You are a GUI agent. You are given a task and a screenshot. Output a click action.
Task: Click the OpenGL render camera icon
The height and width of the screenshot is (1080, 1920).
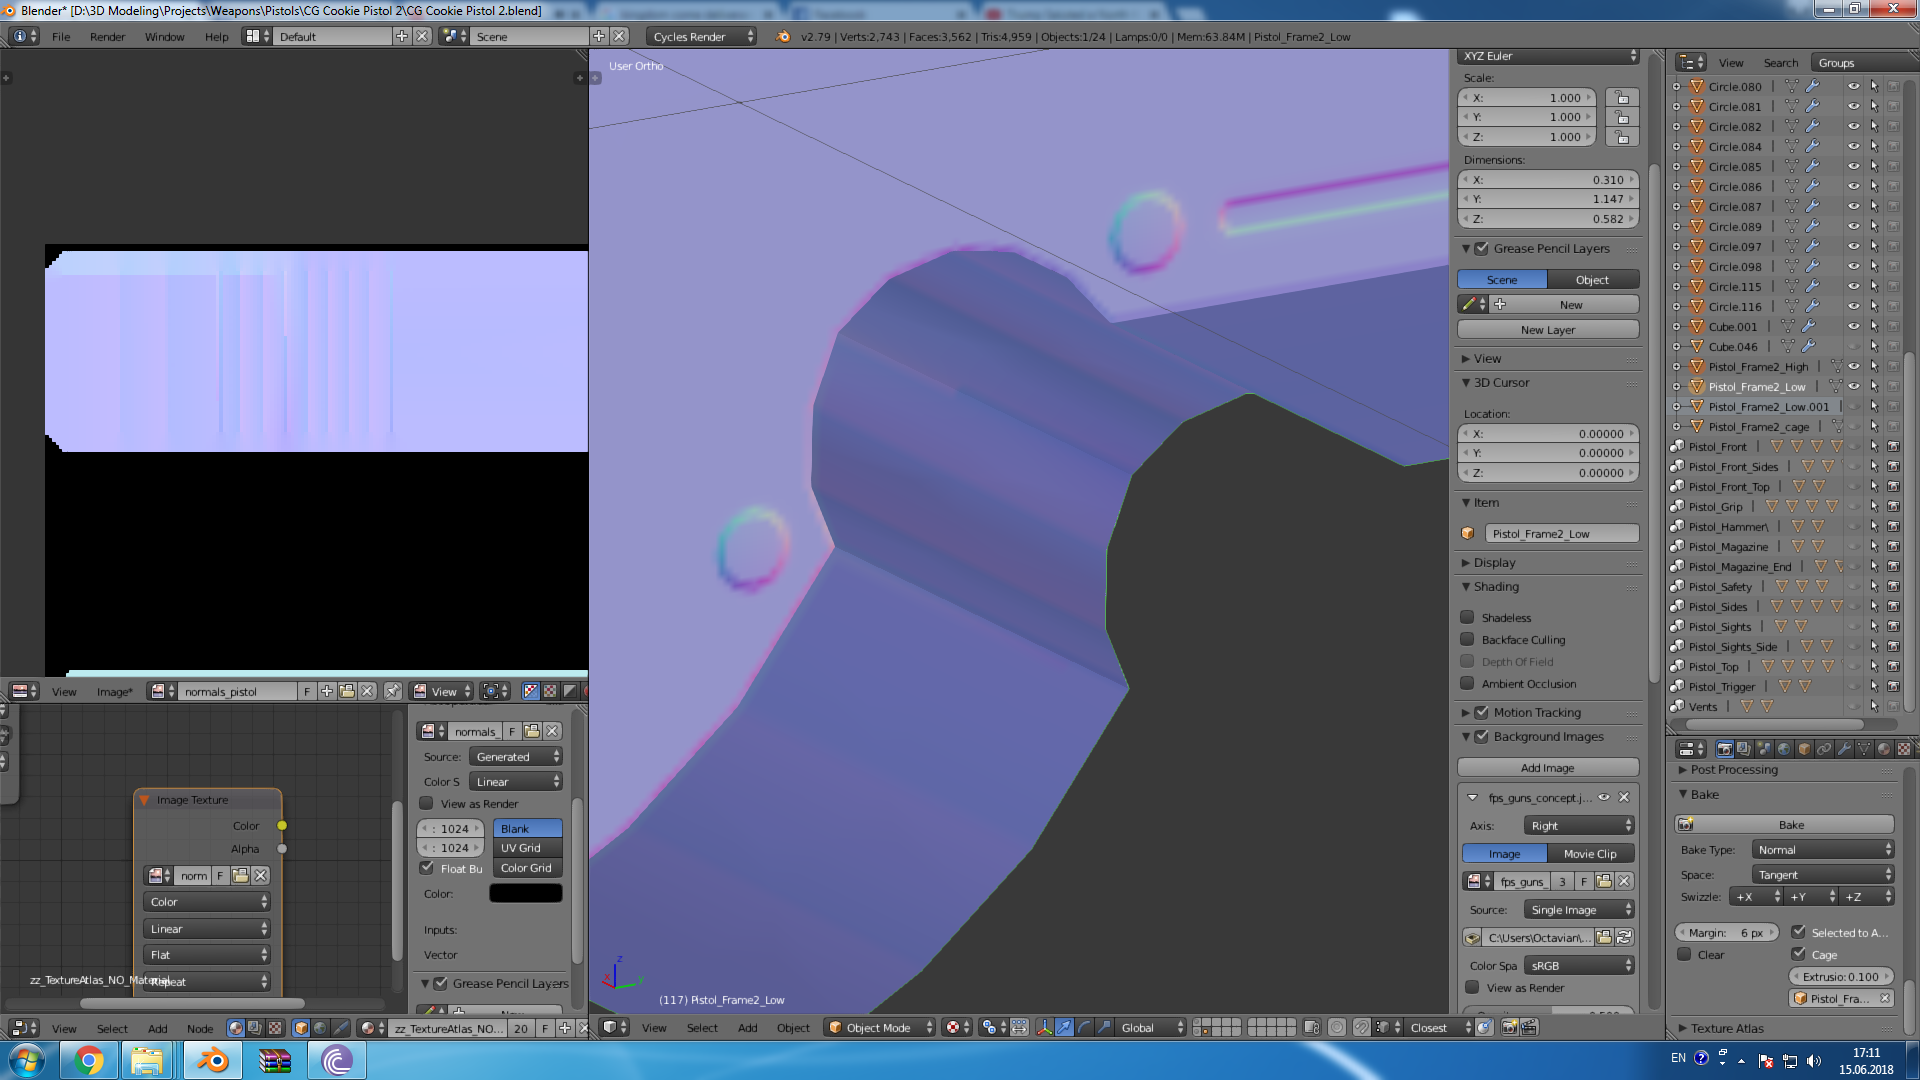coord(1510,1027)
